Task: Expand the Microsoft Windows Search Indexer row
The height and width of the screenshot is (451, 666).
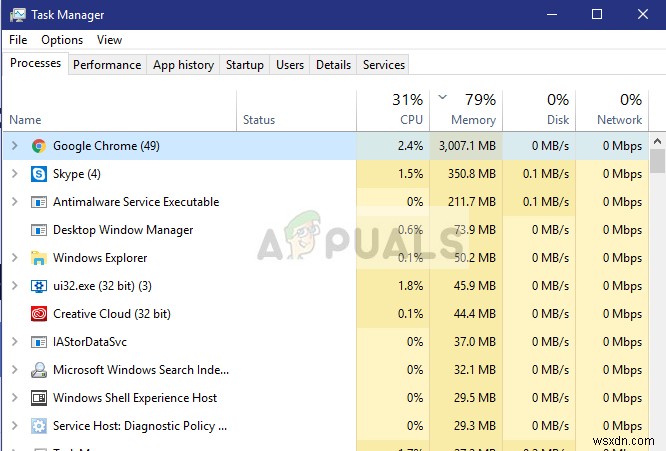Action: click(x=14, y=370)
